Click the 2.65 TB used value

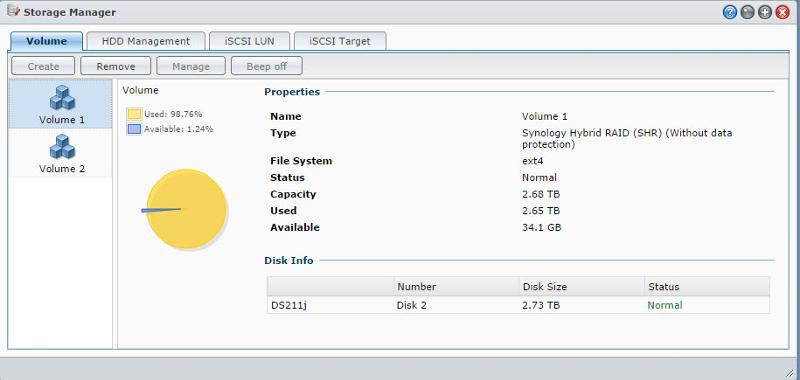541,211
